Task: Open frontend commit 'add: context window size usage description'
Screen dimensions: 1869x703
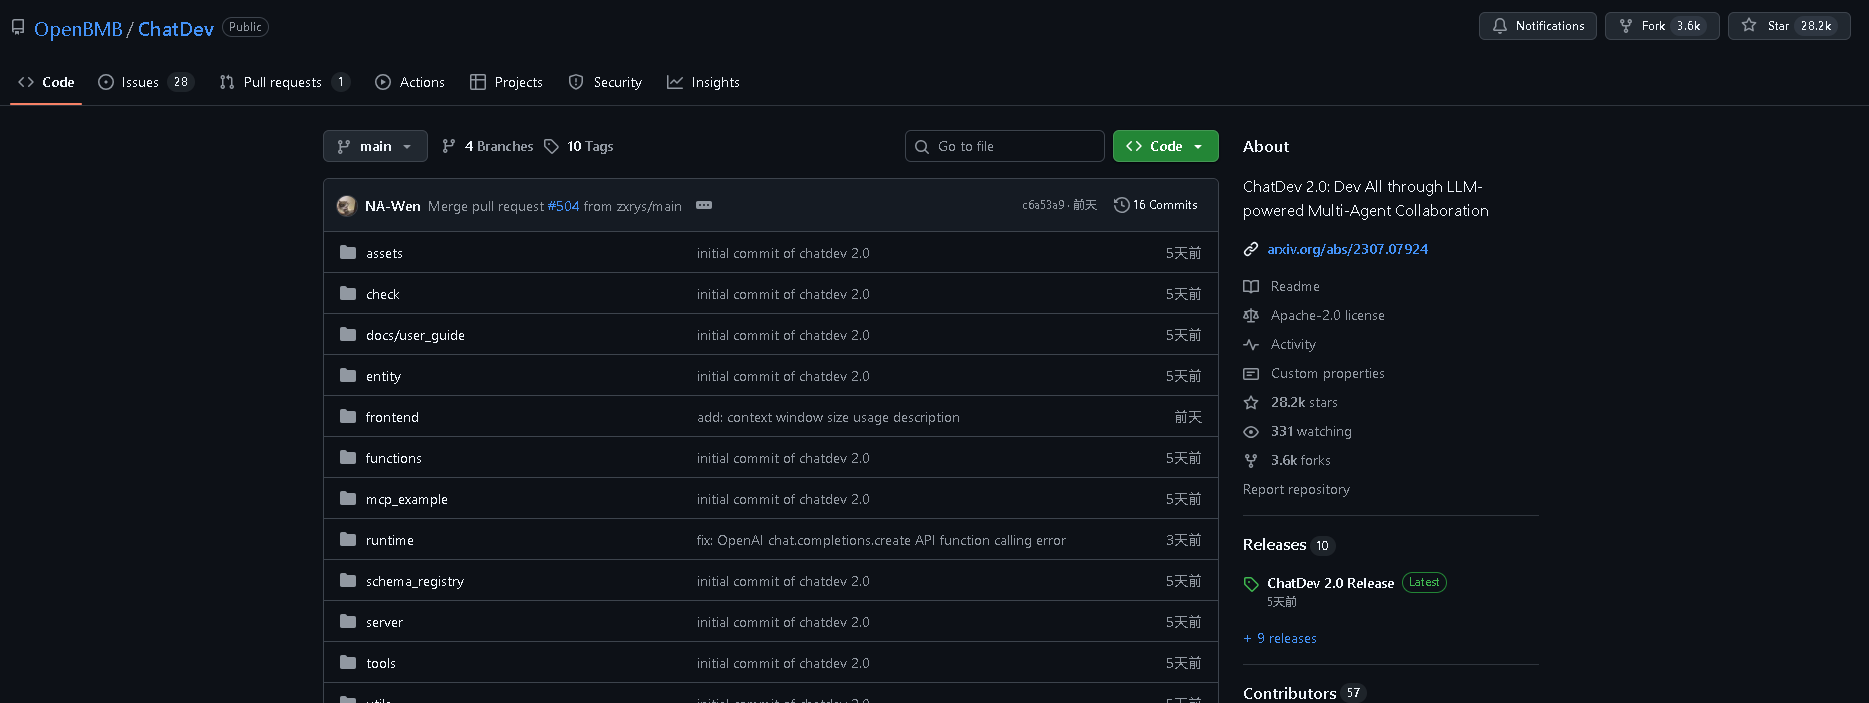Action: pyautogui.click(x=828, y=417)
